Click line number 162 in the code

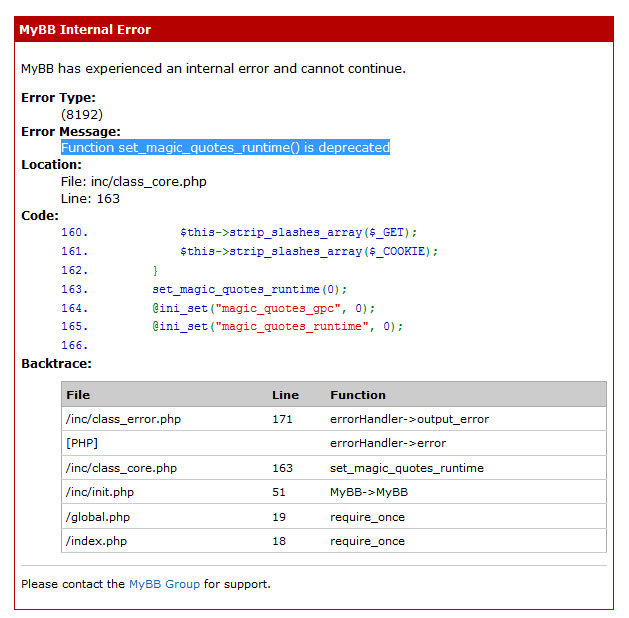pos(74,270)
